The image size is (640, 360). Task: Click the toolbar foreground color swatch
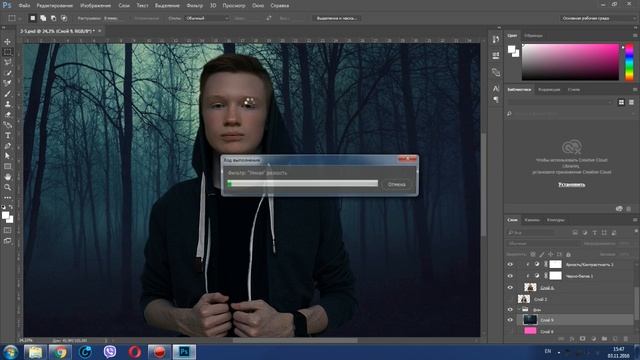click(5, 216)
